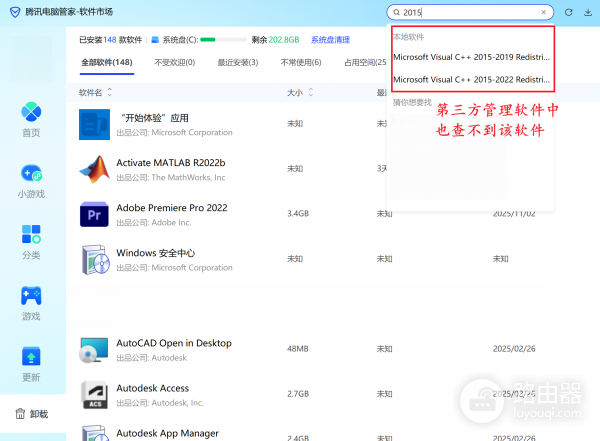
Task: Click 剩余 202.8GB free space text
Action: [x=275, y=39]
